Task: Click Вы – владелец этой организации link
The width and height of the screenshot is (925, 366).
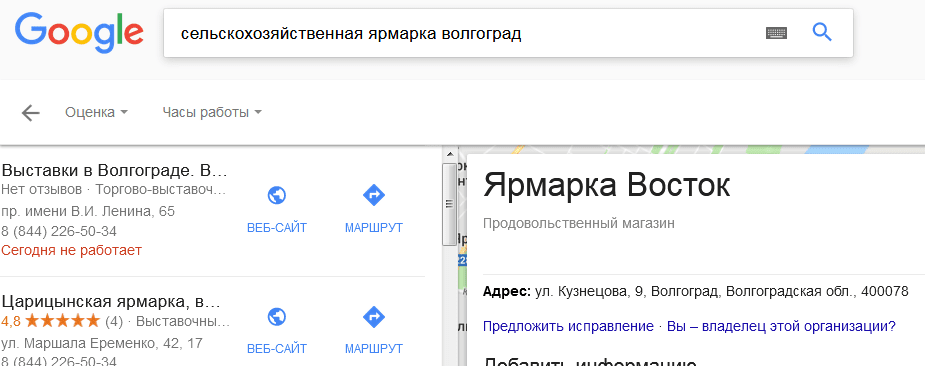Action: pyautogui.click(x=782, y=326)
